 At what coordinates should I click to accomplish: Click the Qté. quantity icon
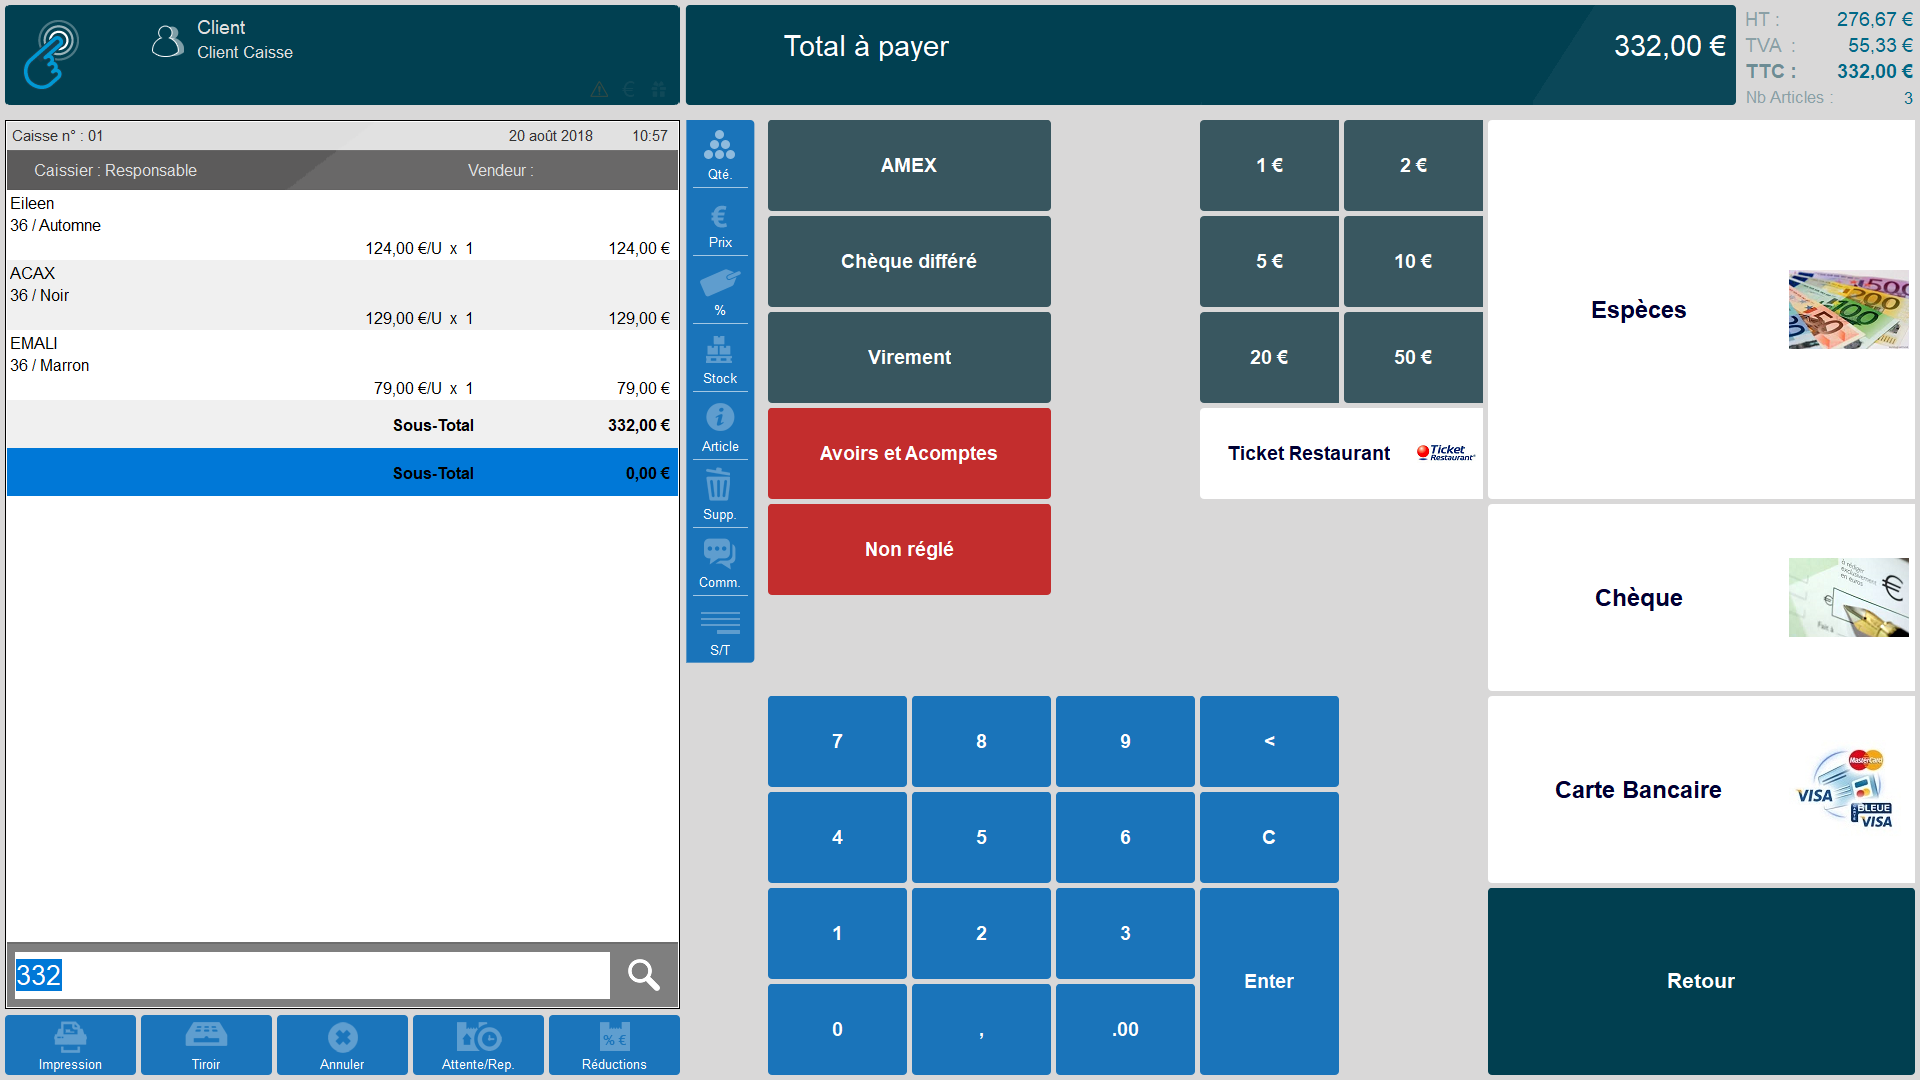720,154
